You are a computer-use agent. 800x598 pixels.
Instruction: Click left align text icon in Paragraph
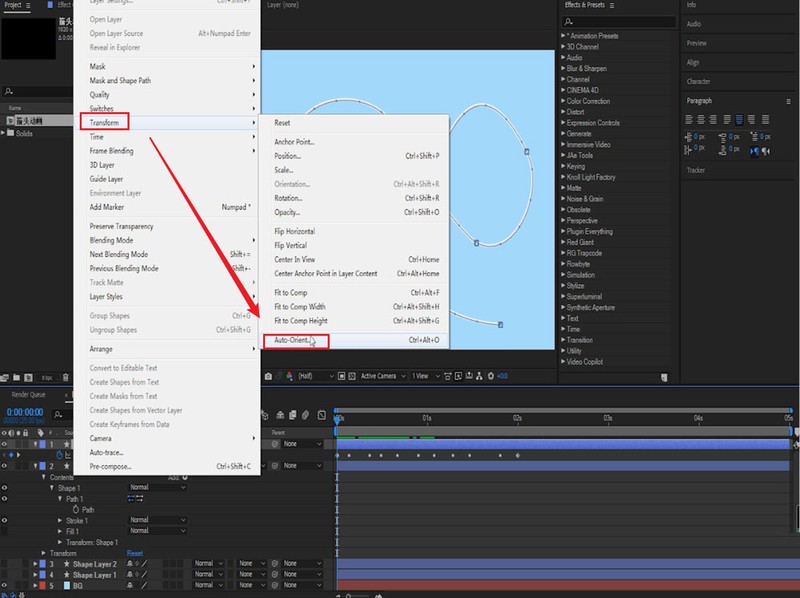tap(690, 119)
